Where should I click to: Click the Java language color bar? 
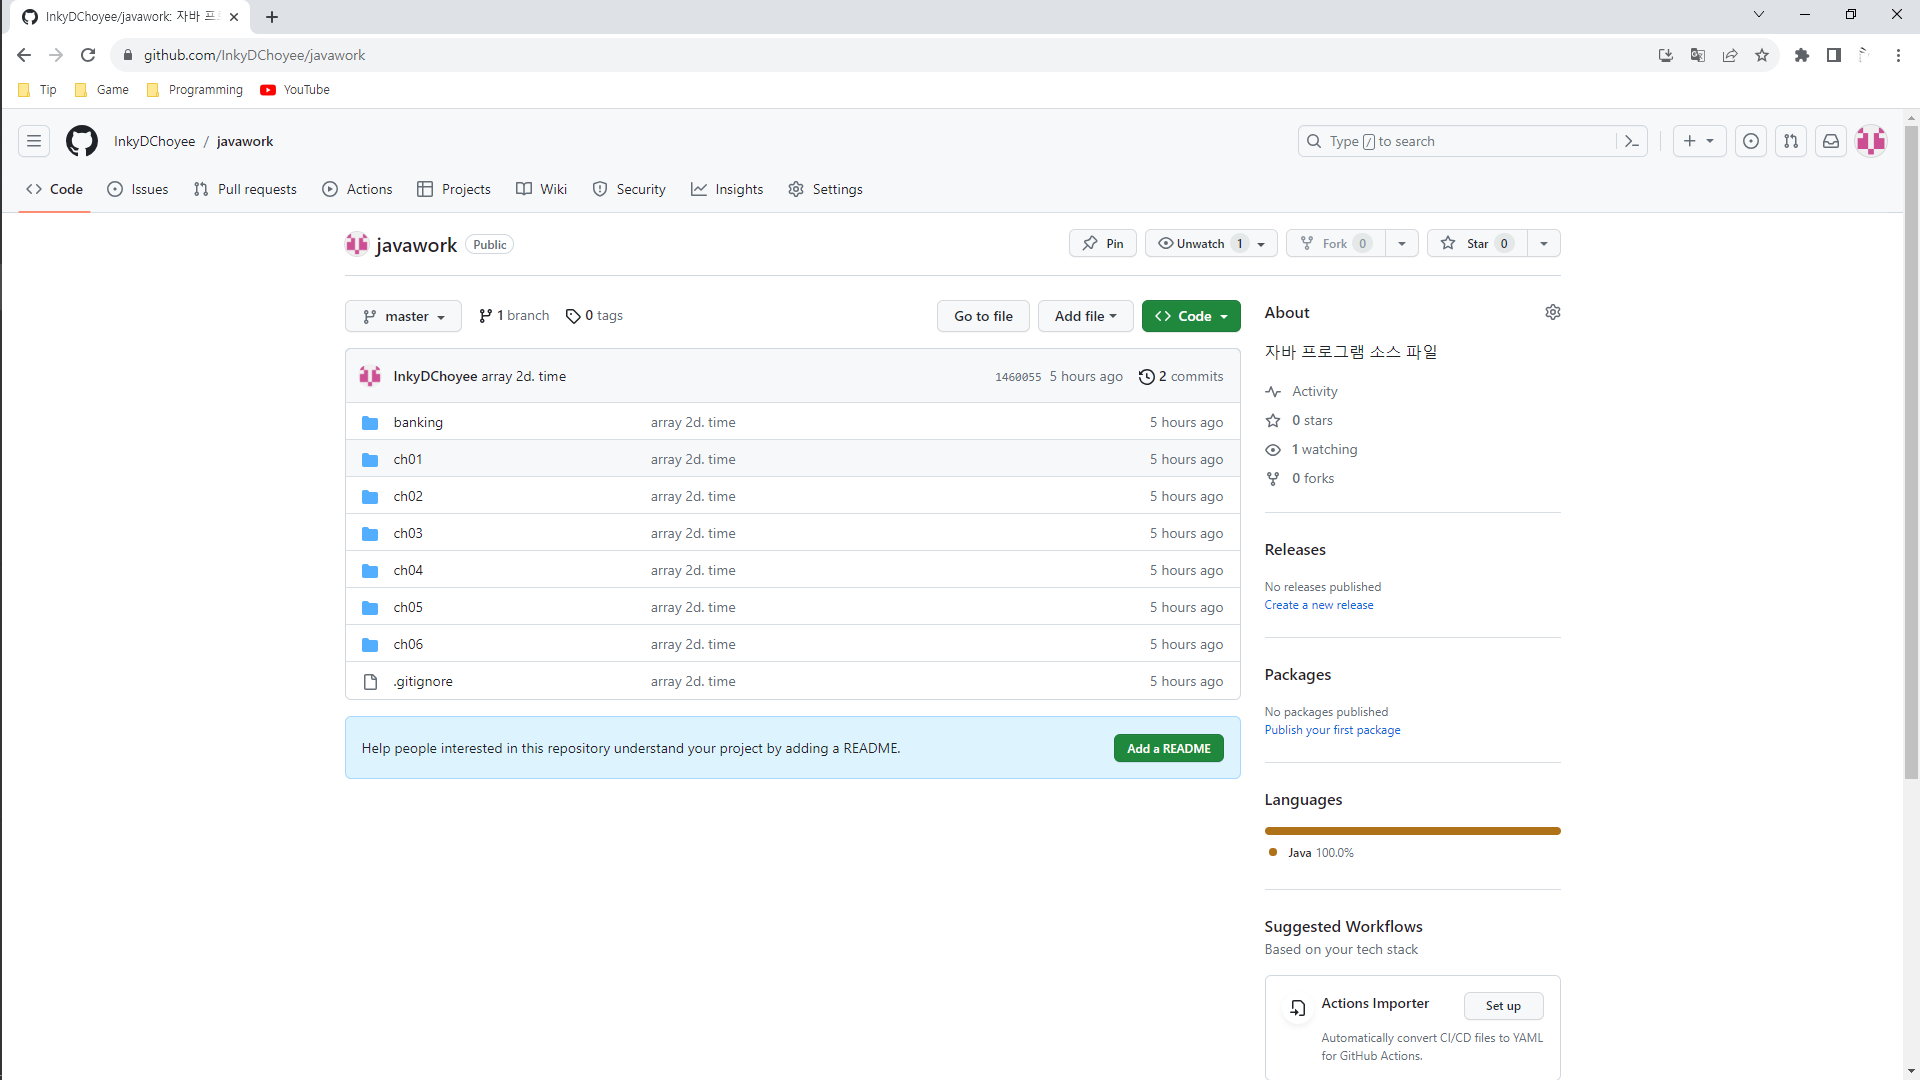click(x=1412, y=831)
